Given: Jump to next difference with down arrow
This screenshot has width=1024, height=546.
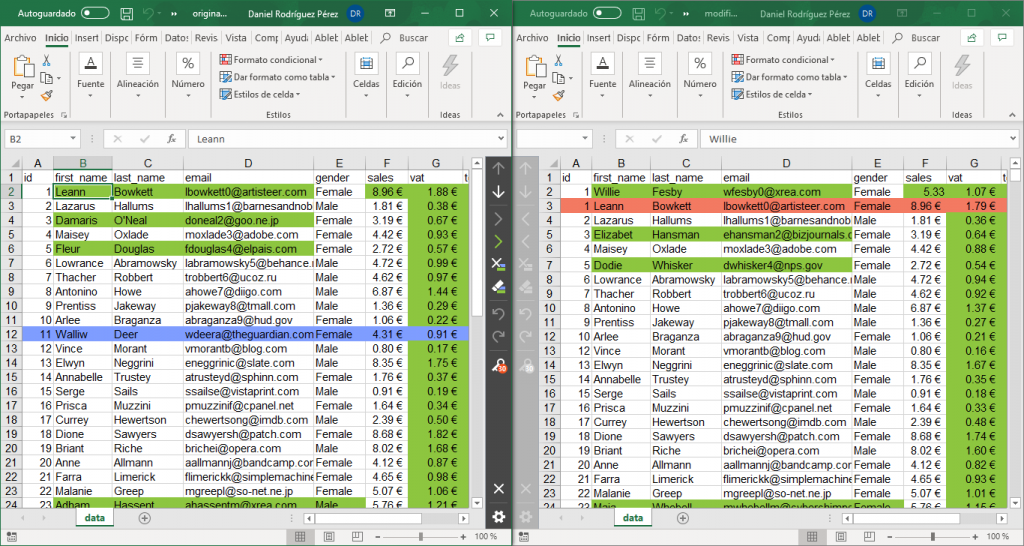Looking at the screenshot, I should coord(498,192).
